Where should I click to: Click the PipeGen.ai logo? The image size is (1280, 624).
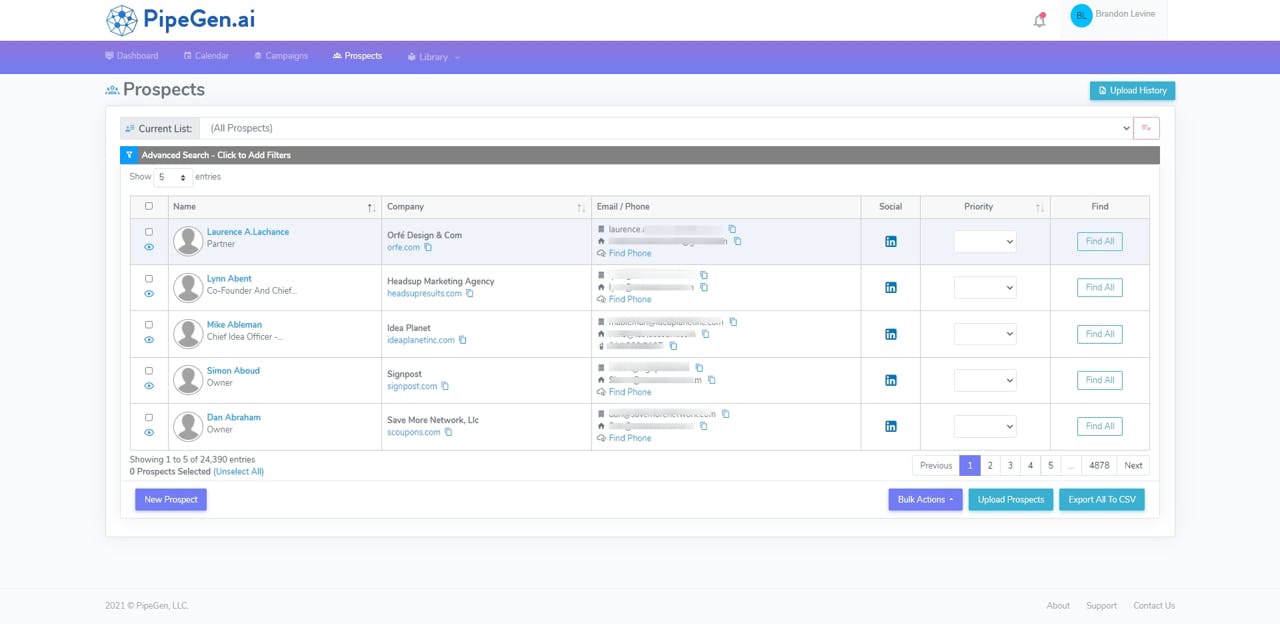point(179,19)
